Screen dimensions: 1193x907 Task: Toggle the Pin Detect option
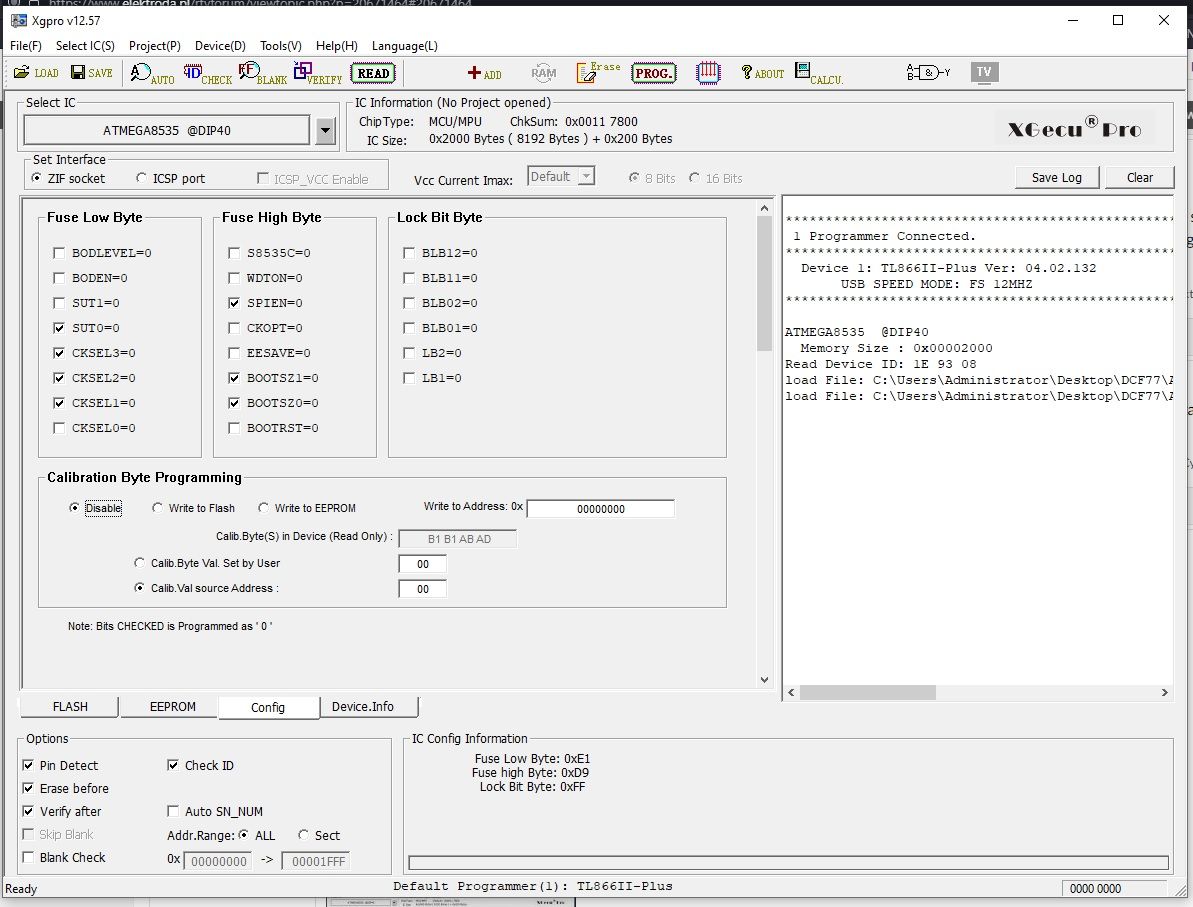tap(28, 765)
